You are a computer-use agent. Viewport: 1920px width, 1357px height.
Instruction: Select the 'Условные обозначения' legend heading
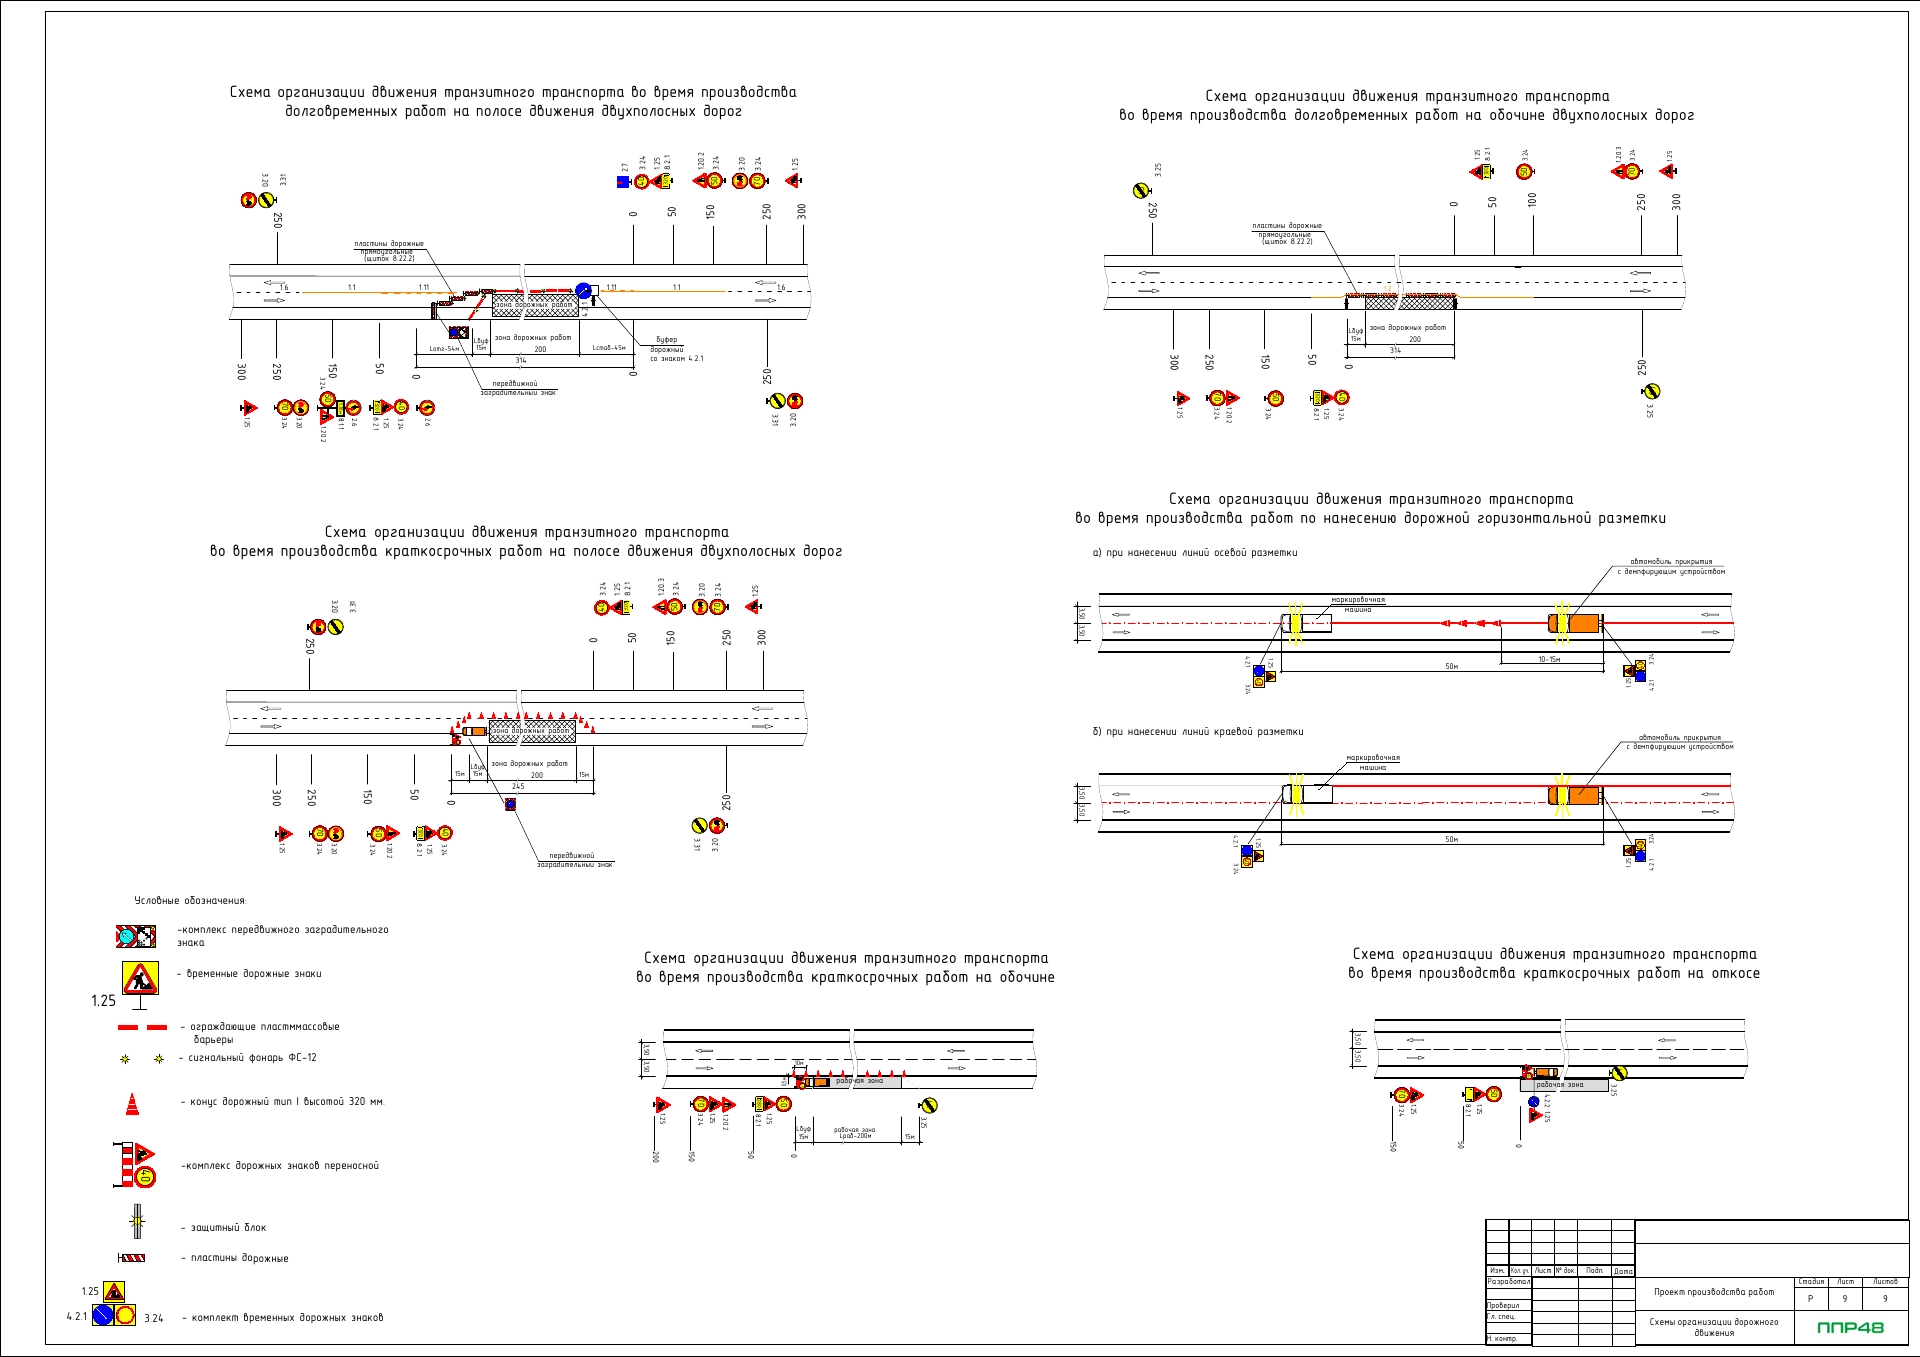coord(190,901)
